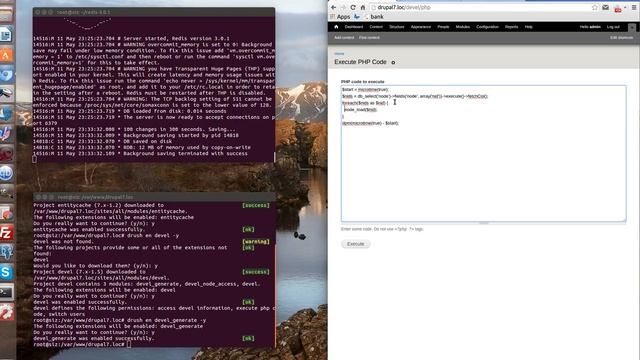Open the pgAdmin elephant icon in the dock
Image resolution: width=640 pixels, height=360 pixels.
tap(7, 252)
